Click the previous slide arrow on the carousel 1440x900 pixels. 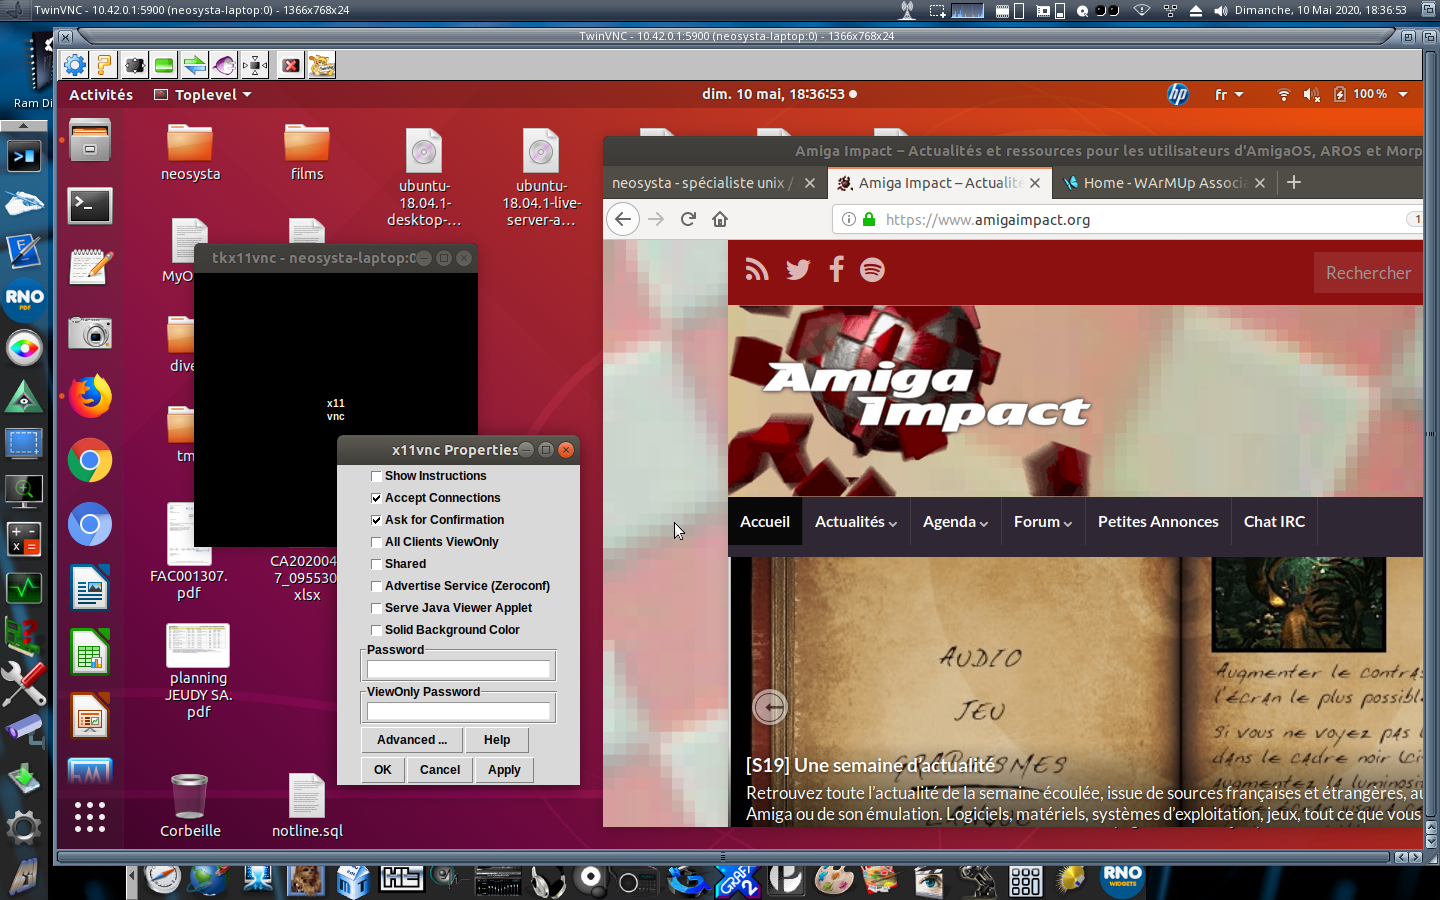pos(770,708)
